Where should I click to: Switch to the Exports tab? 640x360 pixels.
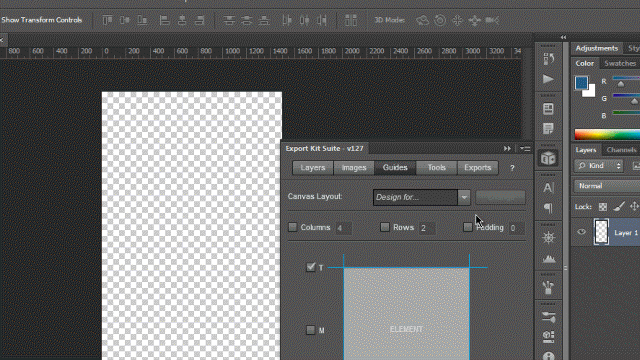tap(478, 168)
